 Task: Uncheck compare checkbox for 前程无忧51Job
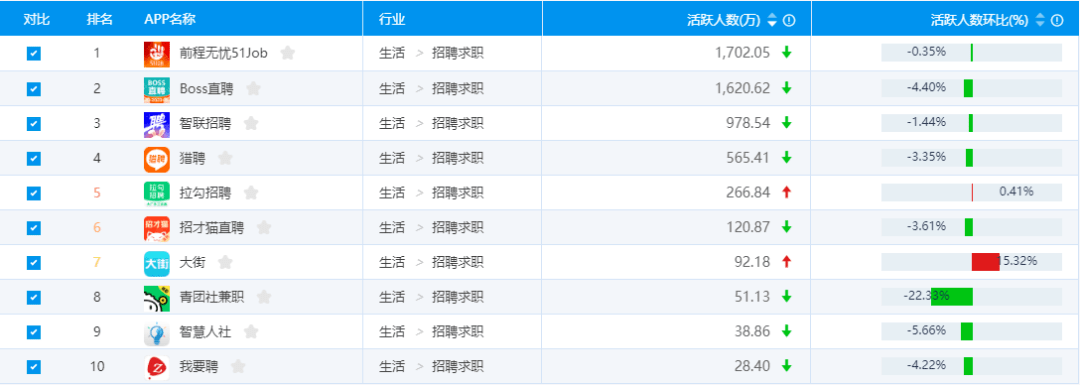[x=34, y=54]
